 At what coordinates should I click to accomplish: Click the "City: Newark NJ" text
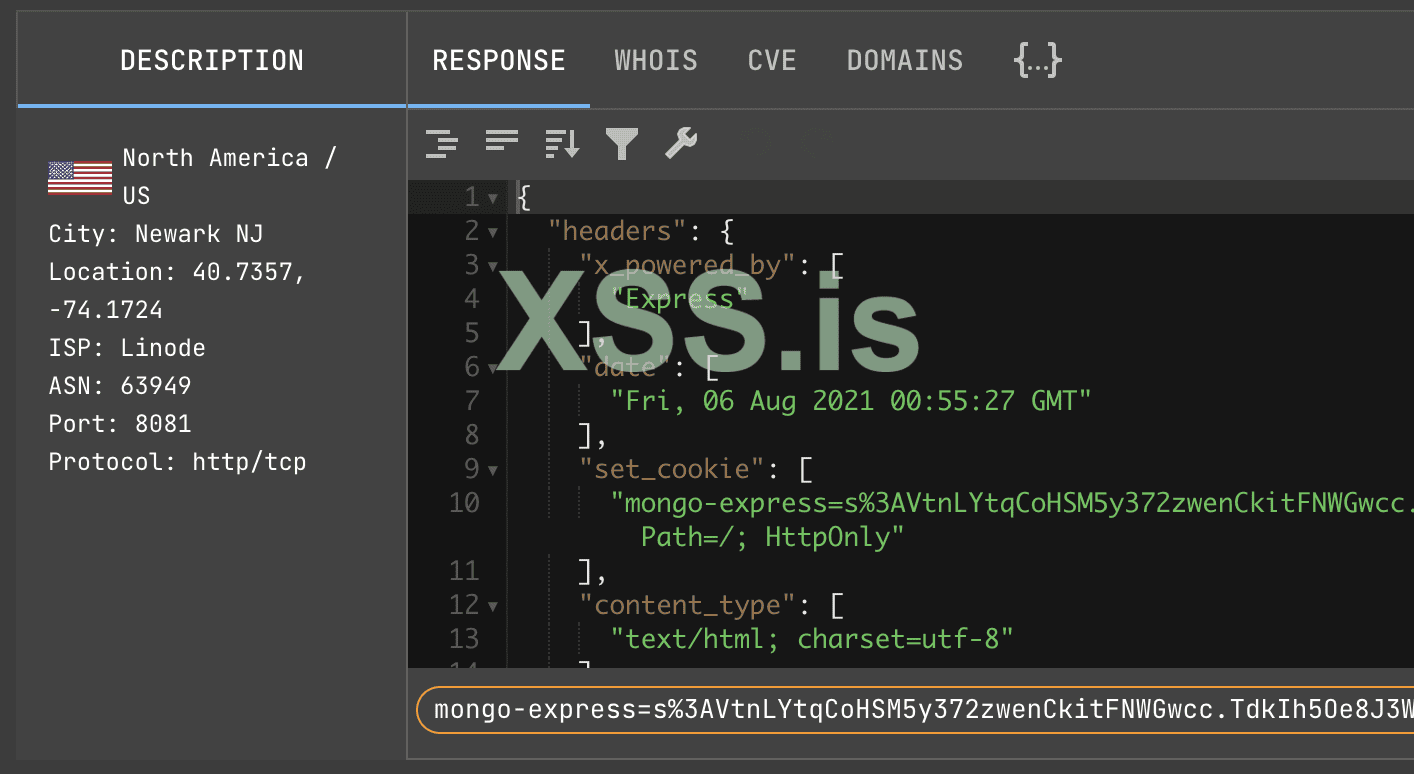coord(156,234)
